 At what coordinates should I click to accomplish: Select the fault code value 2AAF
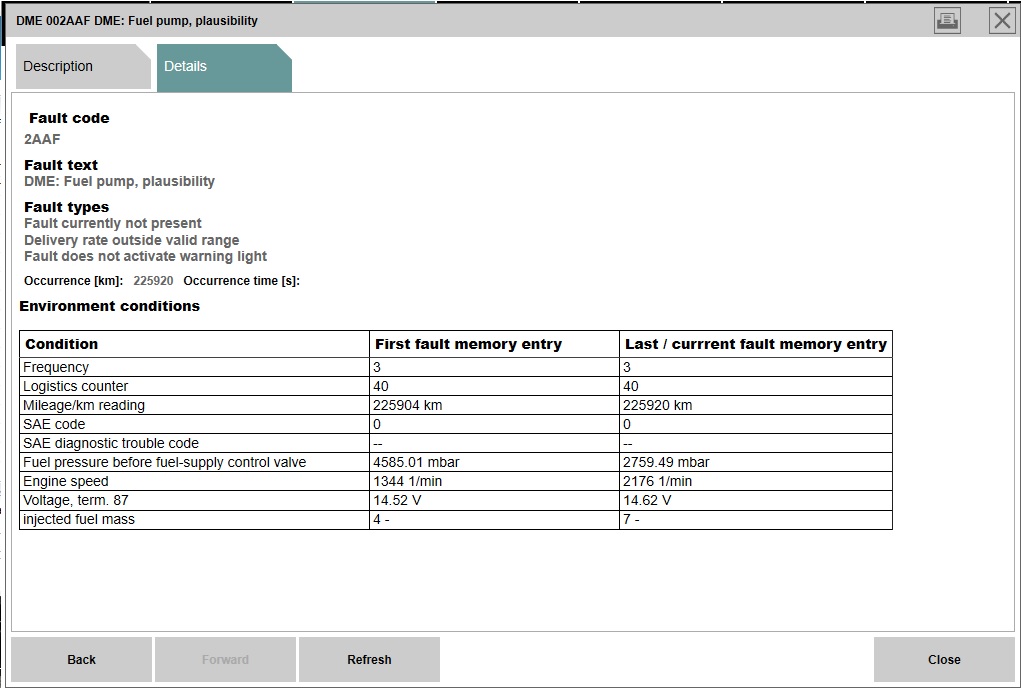point(42,139)
